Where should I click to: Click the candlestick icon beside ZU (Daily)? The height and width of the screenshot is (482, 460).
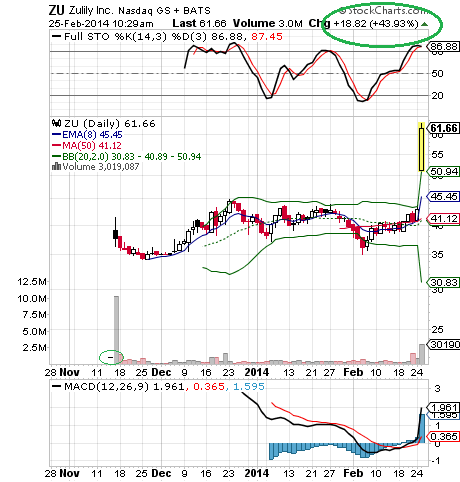[x=56, y=123]
